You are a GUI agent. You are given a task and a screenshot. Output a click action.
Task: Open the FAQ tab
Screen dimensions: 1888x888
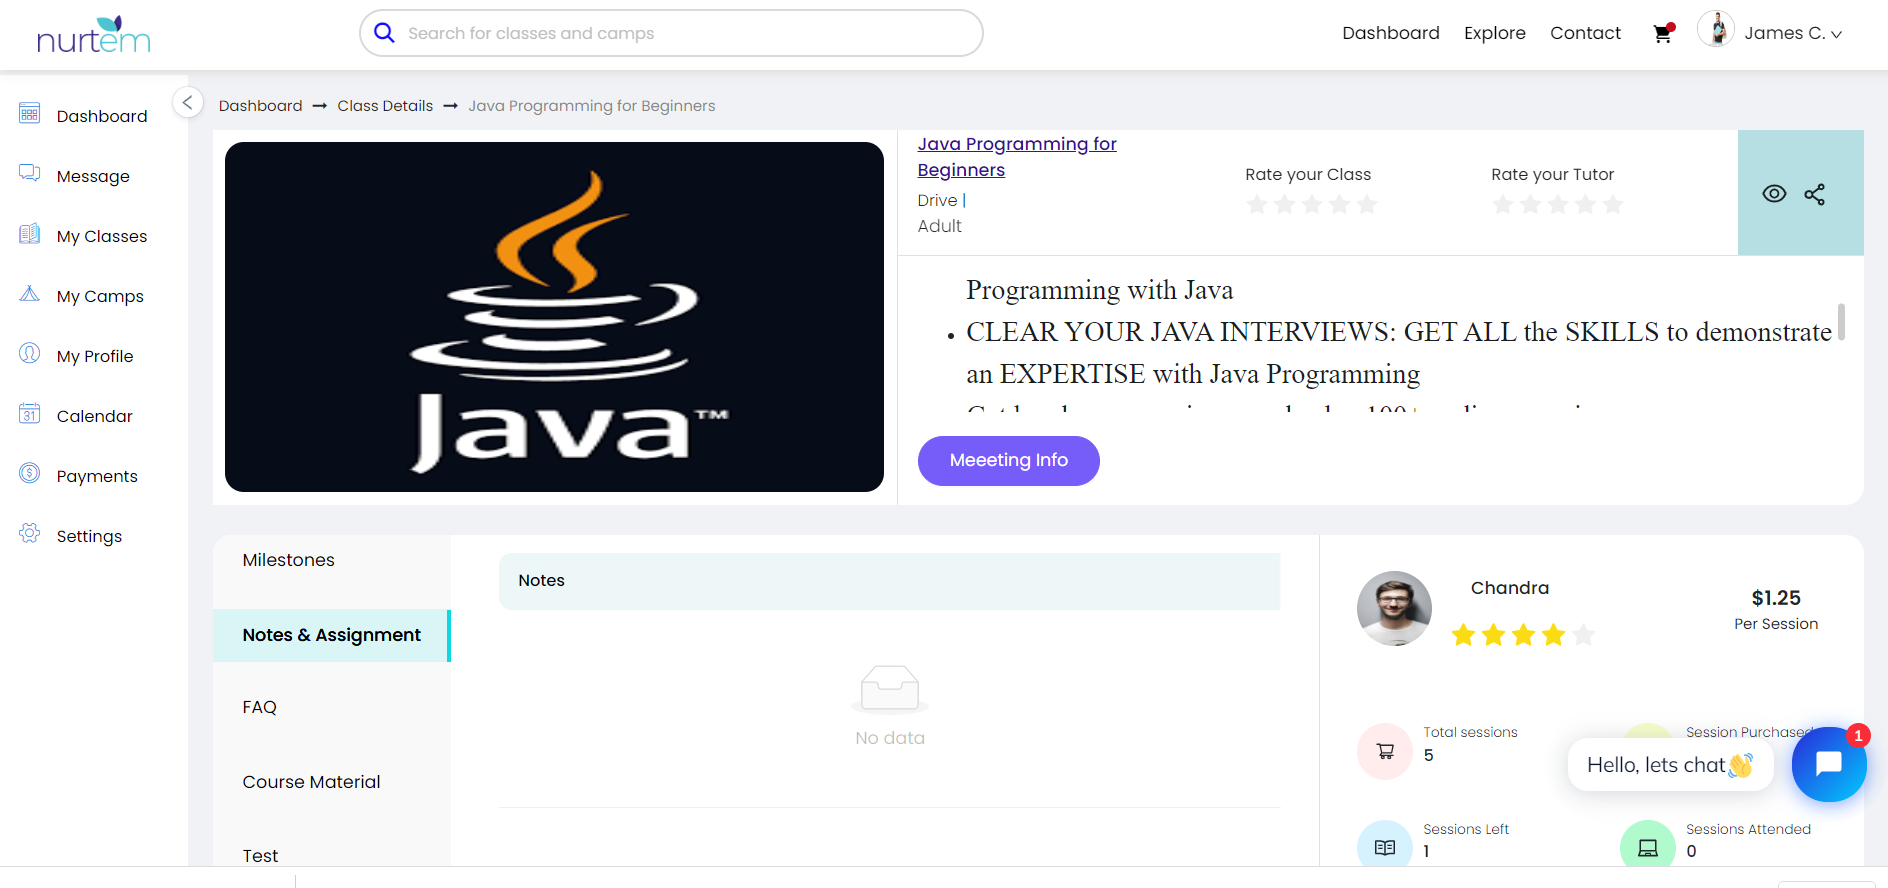pos(259,707)
